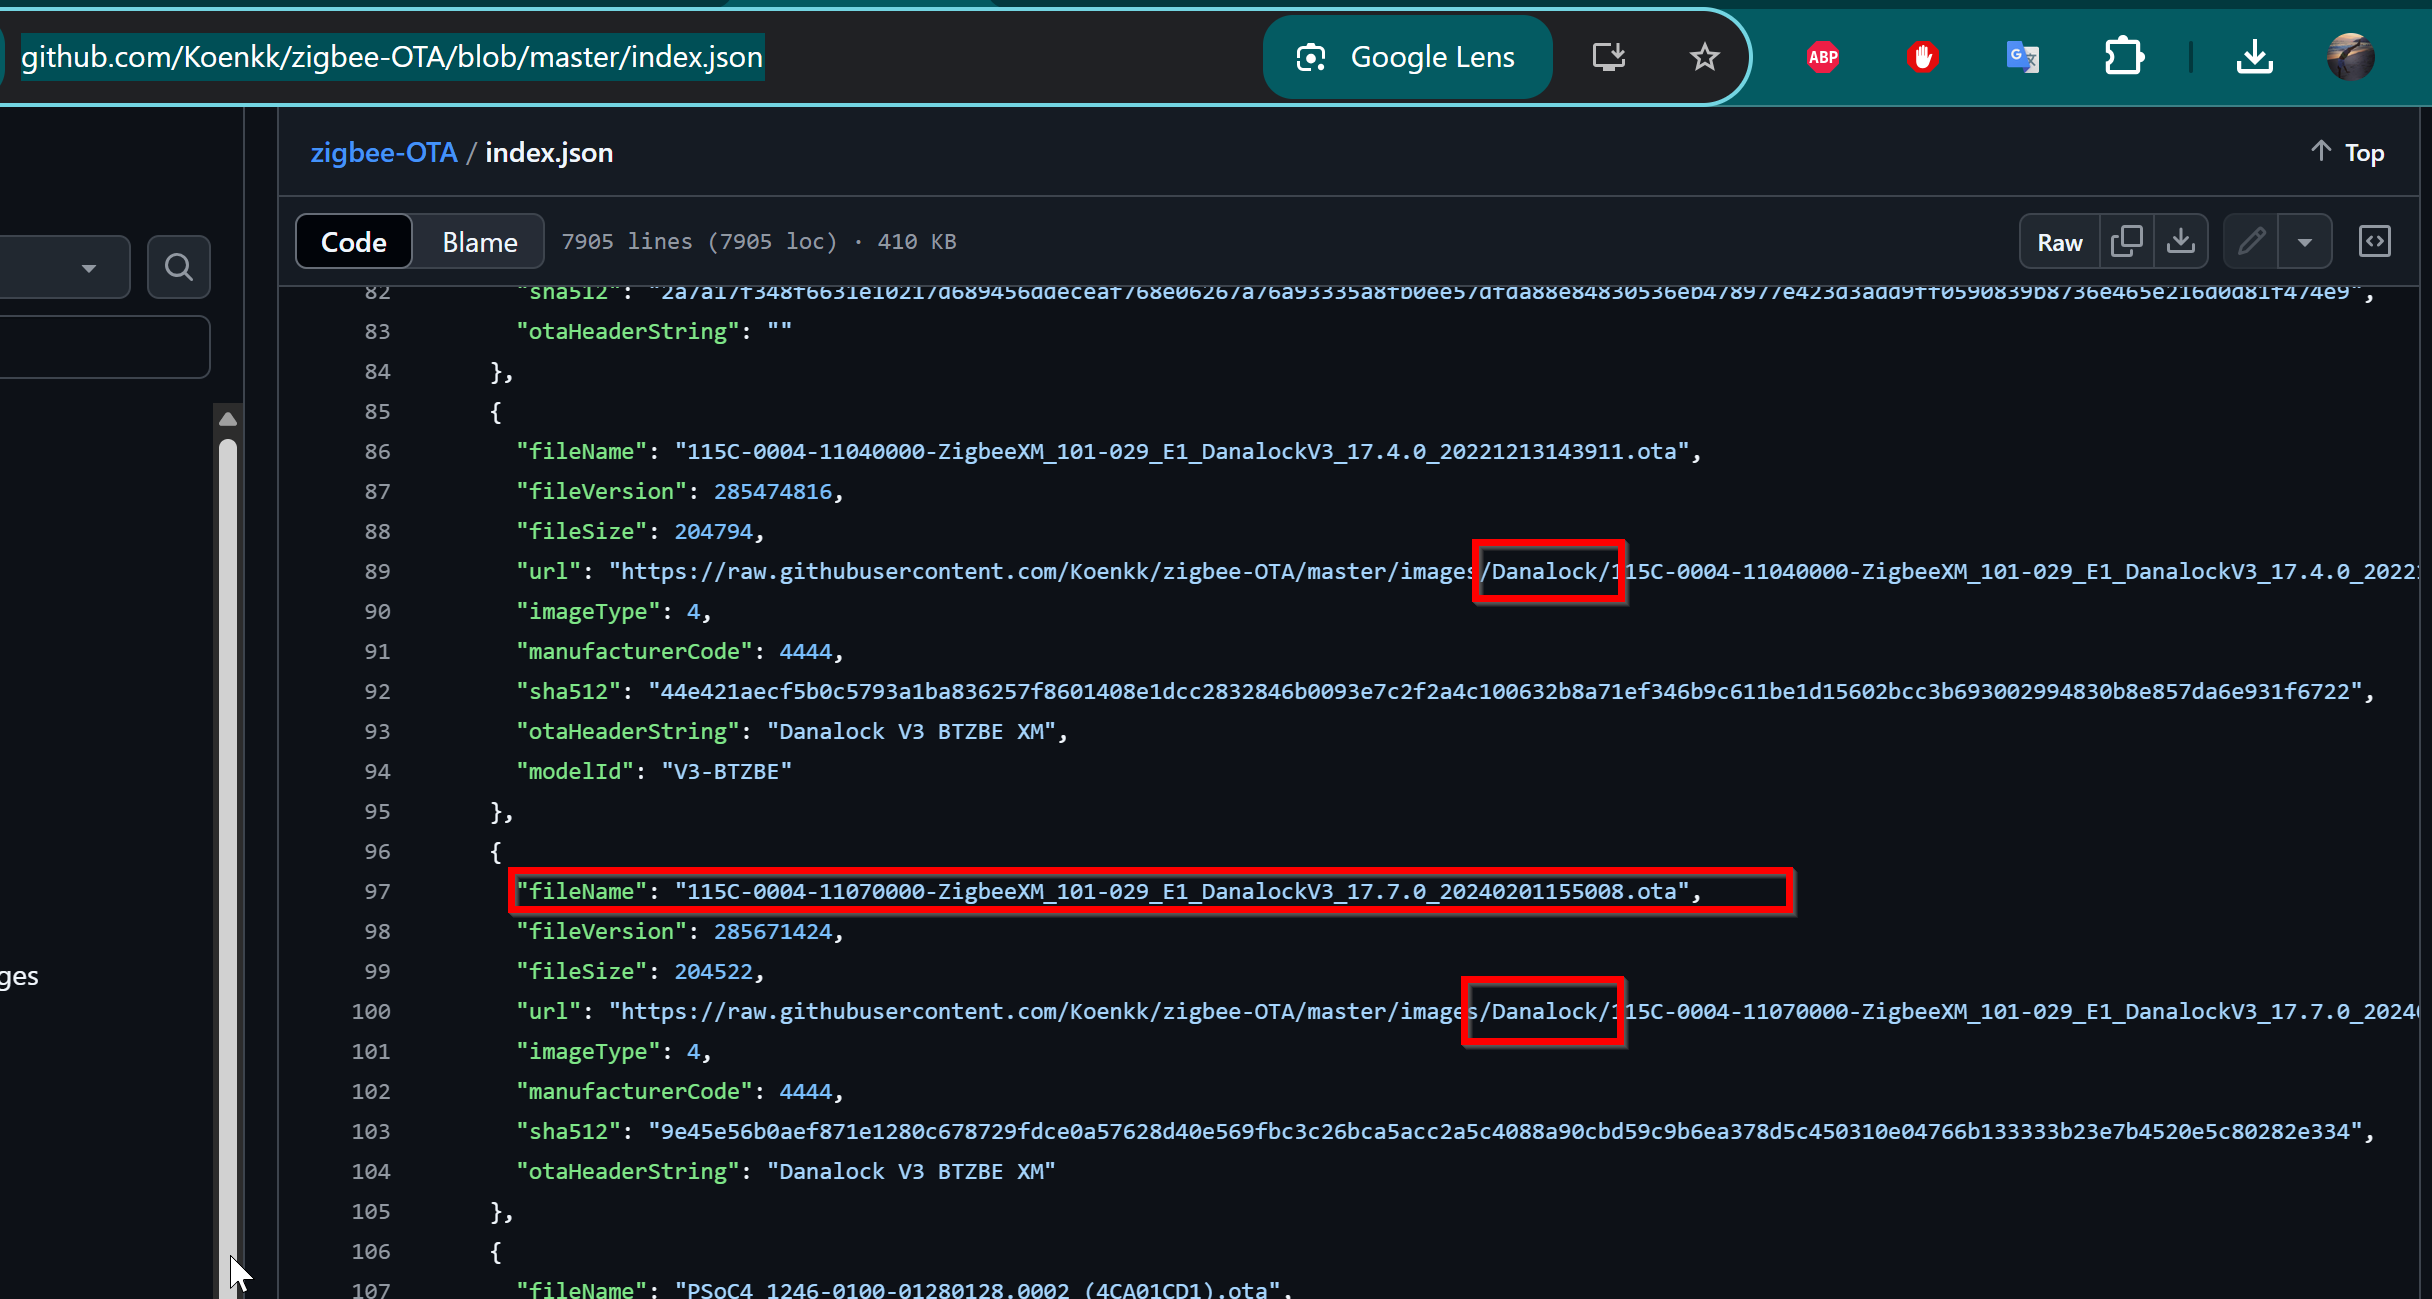Viewport: 2432px width, 1299px height.
Task: Open the Adblock Plus extension
Action: click(1823, 57)
